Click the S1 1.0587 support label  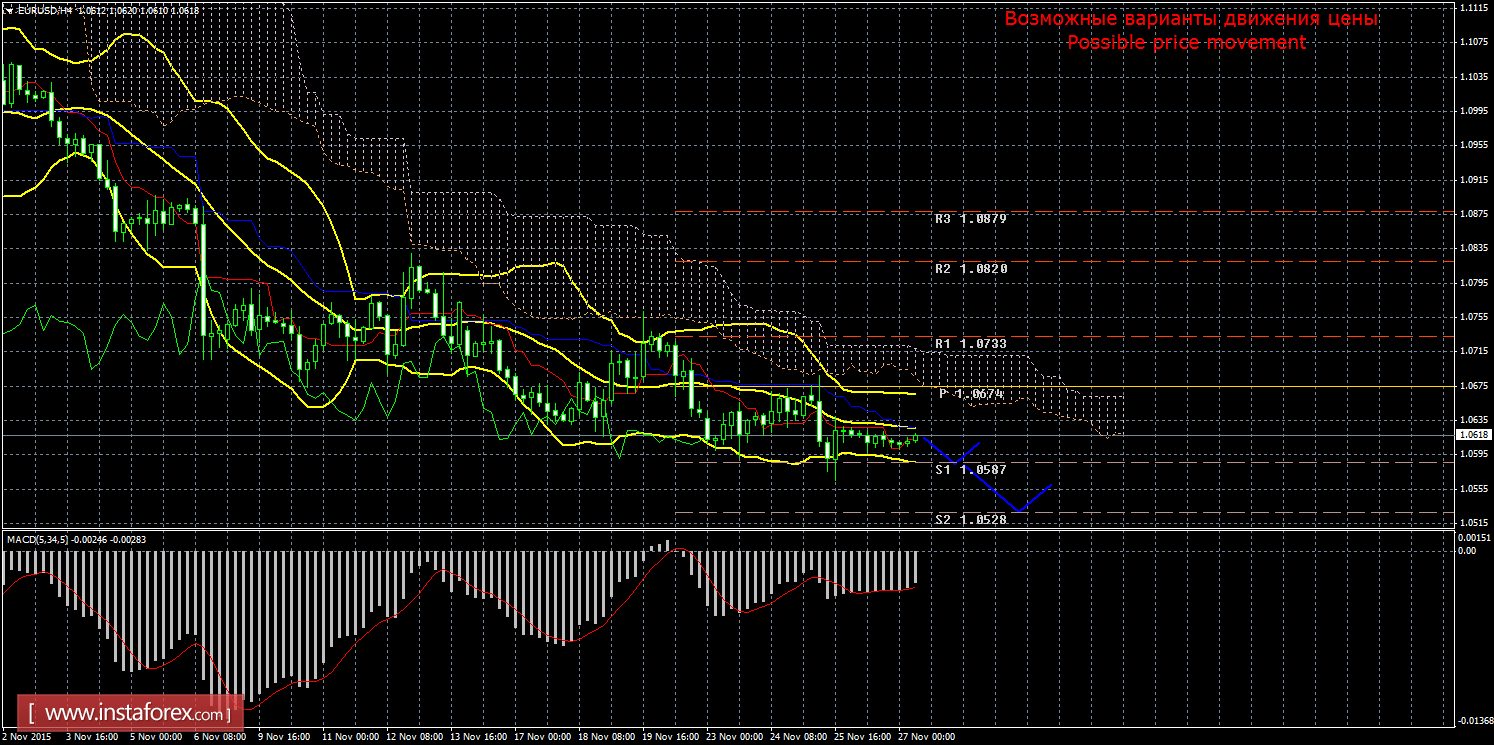pos(970,468)
